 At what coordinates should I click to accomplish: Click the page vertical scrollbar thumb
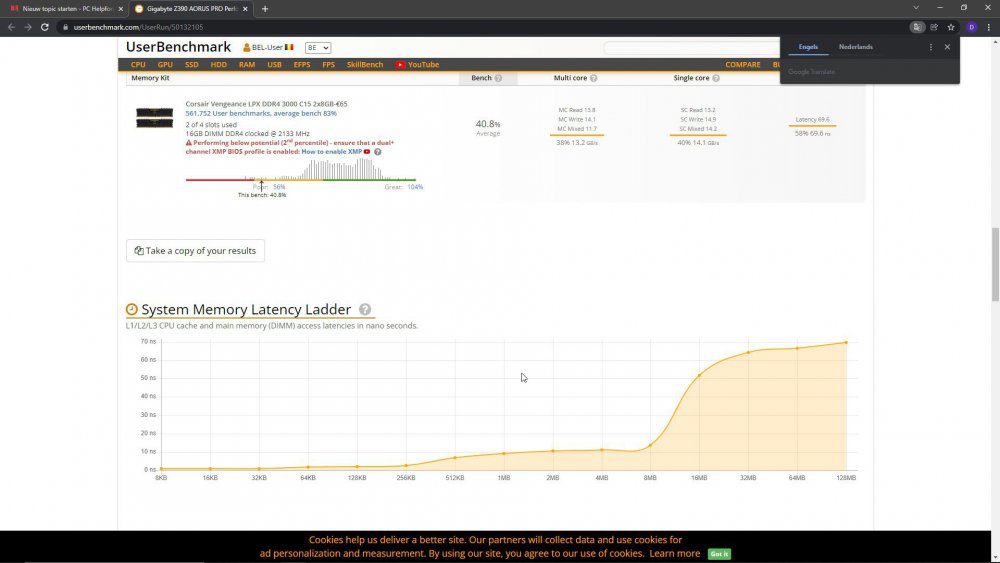coord(994,264)
